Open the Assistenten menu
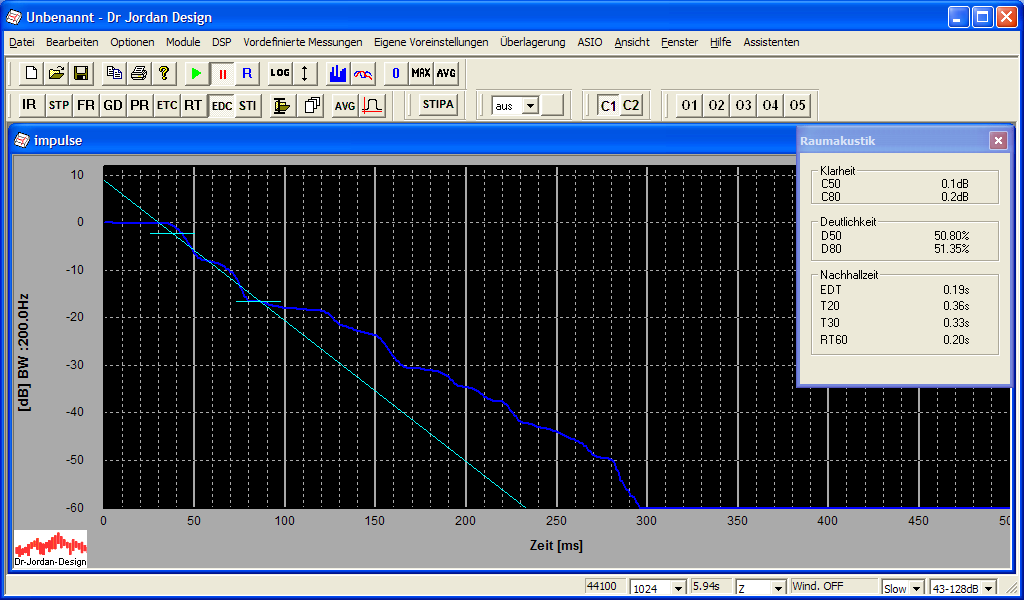 tap(771, 42)
